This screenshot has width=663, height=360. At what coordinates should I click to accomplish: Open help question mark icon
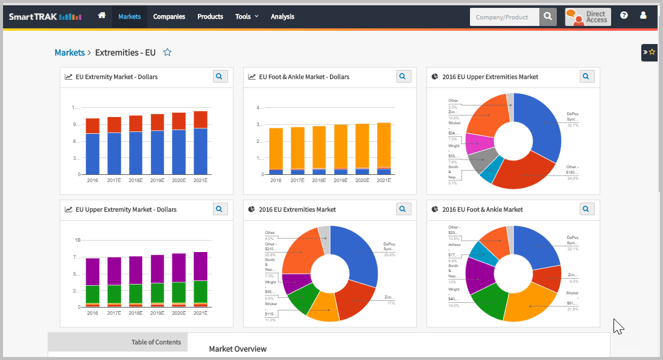(624, 16)
